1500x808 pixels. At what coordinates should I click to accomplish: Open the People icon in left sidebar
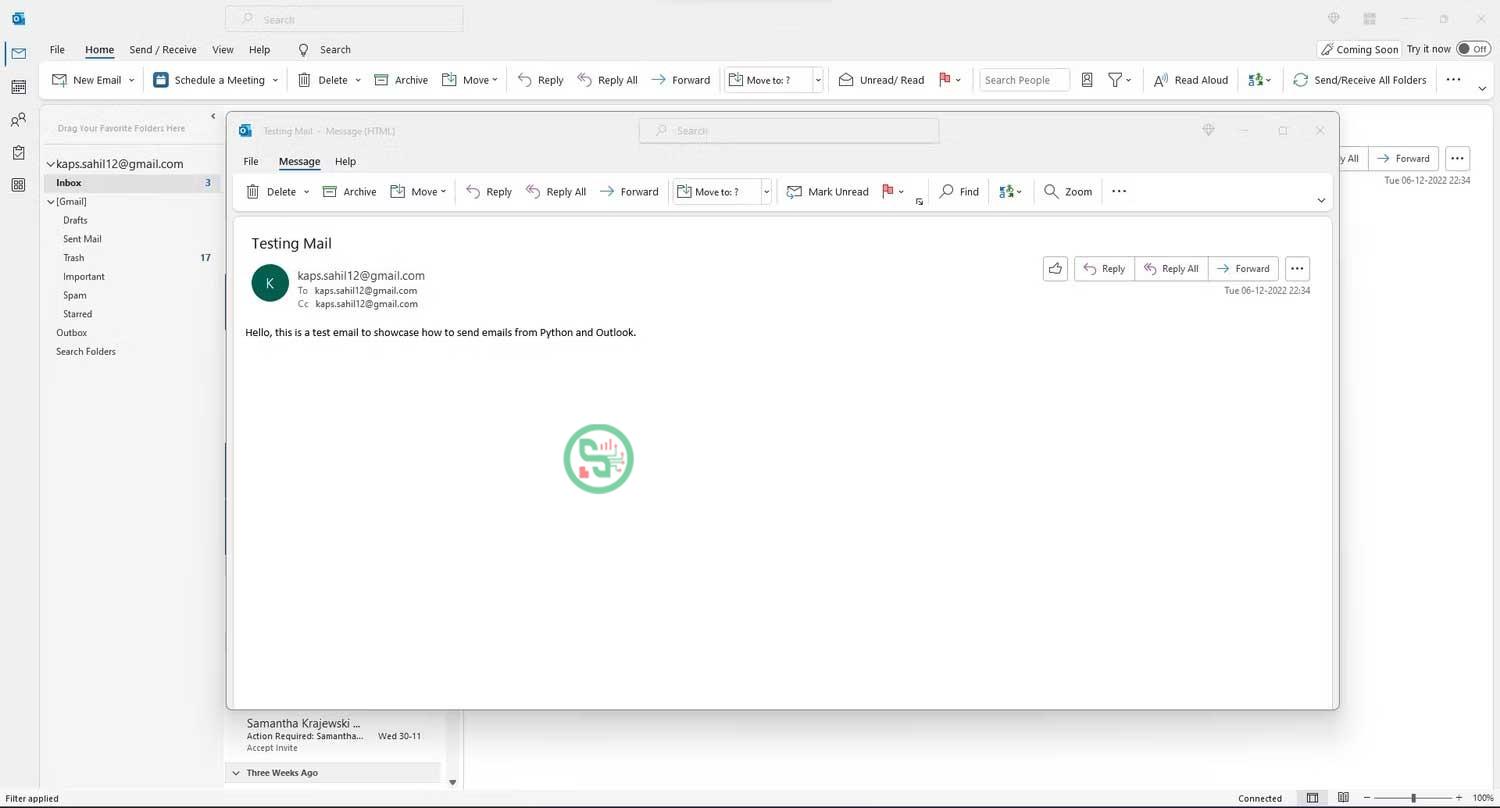pyautogui.click(x=18, y=119)
